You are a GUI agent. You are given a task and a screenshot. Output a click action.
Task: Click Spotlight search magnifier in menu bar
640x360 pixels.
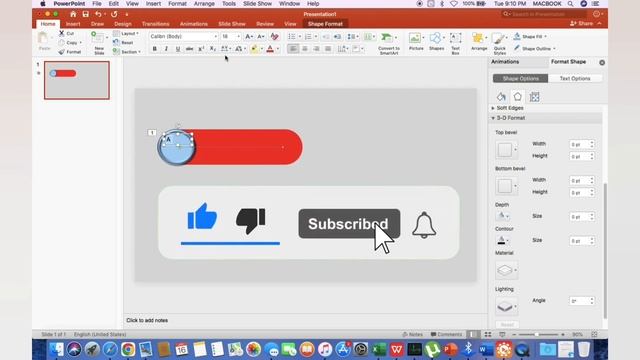[570, 4]
